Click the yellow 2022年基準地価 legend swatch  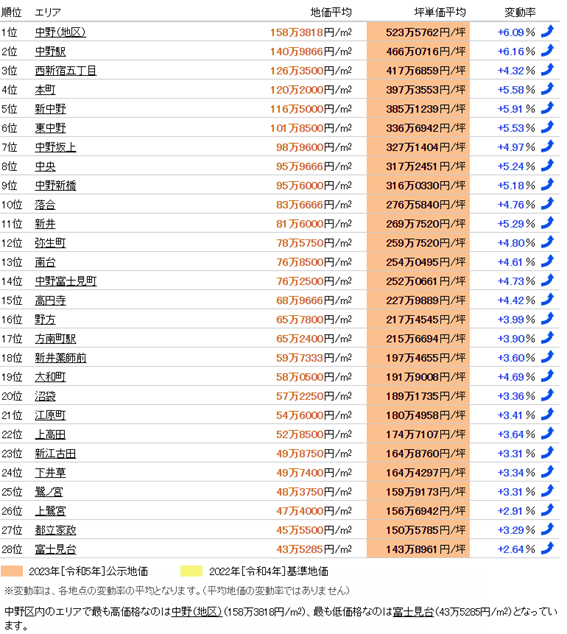[191, 571]
